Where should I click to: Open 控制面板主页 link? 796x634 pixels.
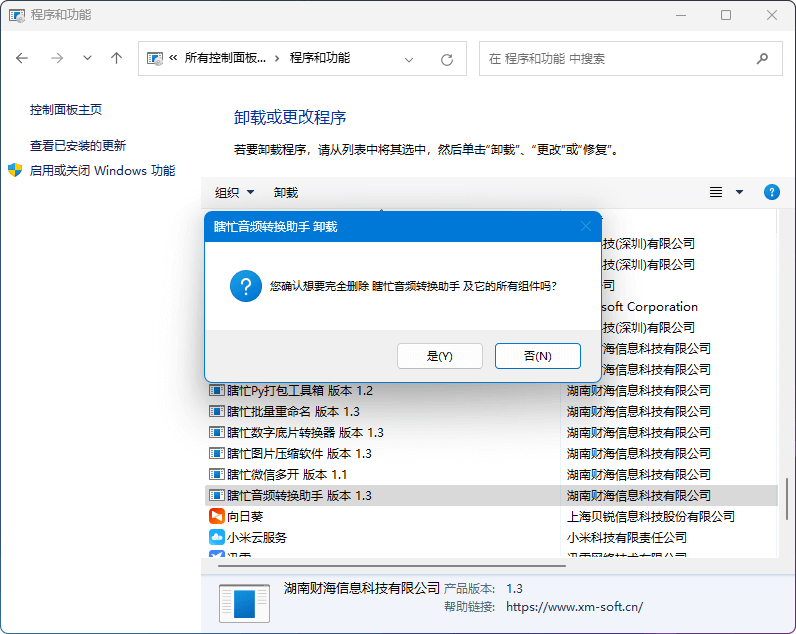[66, 110]
